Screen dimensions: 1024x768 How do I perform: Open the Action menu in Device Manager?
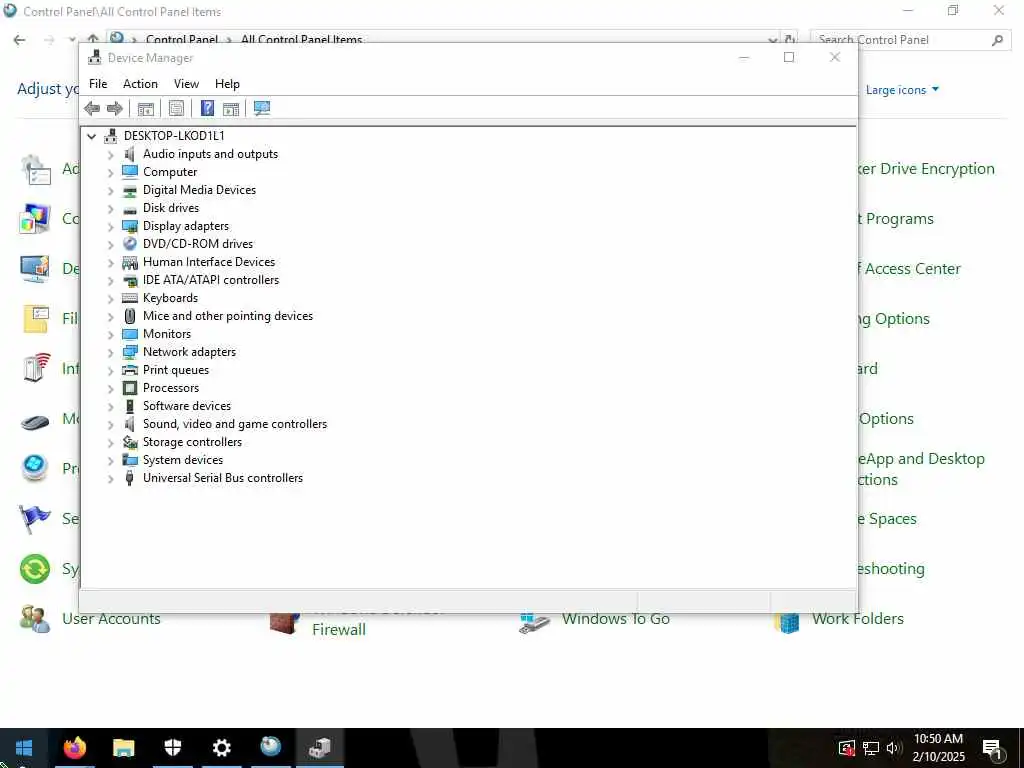tap(140, 84)
